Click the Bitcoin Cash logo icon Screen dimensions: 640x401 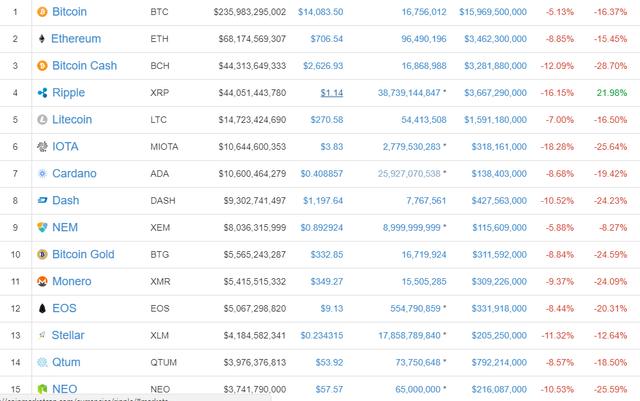42,66
